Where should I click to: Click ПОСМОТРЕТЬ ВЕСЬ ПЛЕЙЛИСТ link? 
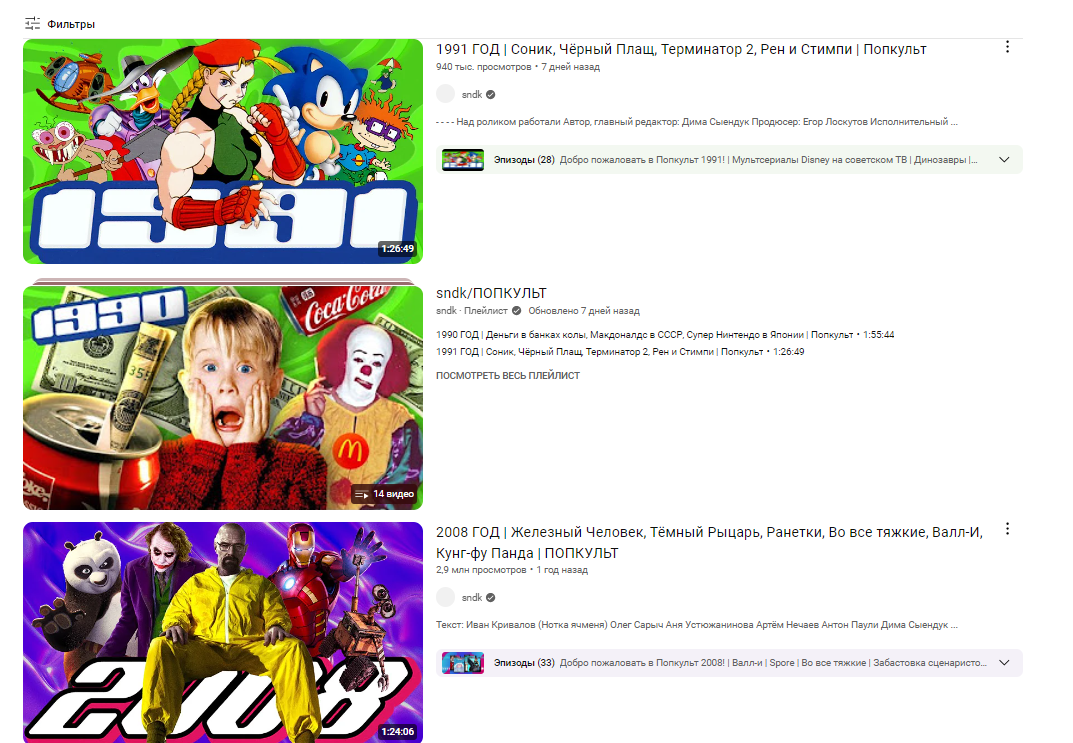coord(508,376)
